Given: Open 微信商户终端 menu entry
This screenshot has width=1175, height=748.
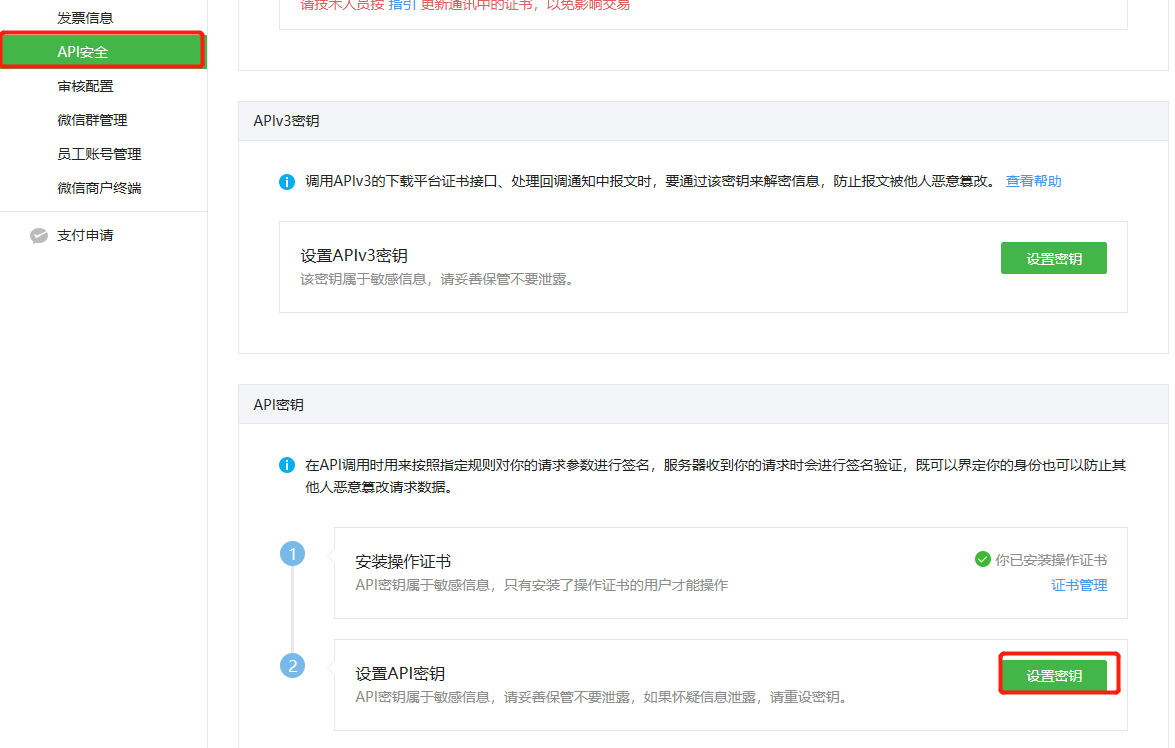Looking at the screenshot, I should 99,188.
